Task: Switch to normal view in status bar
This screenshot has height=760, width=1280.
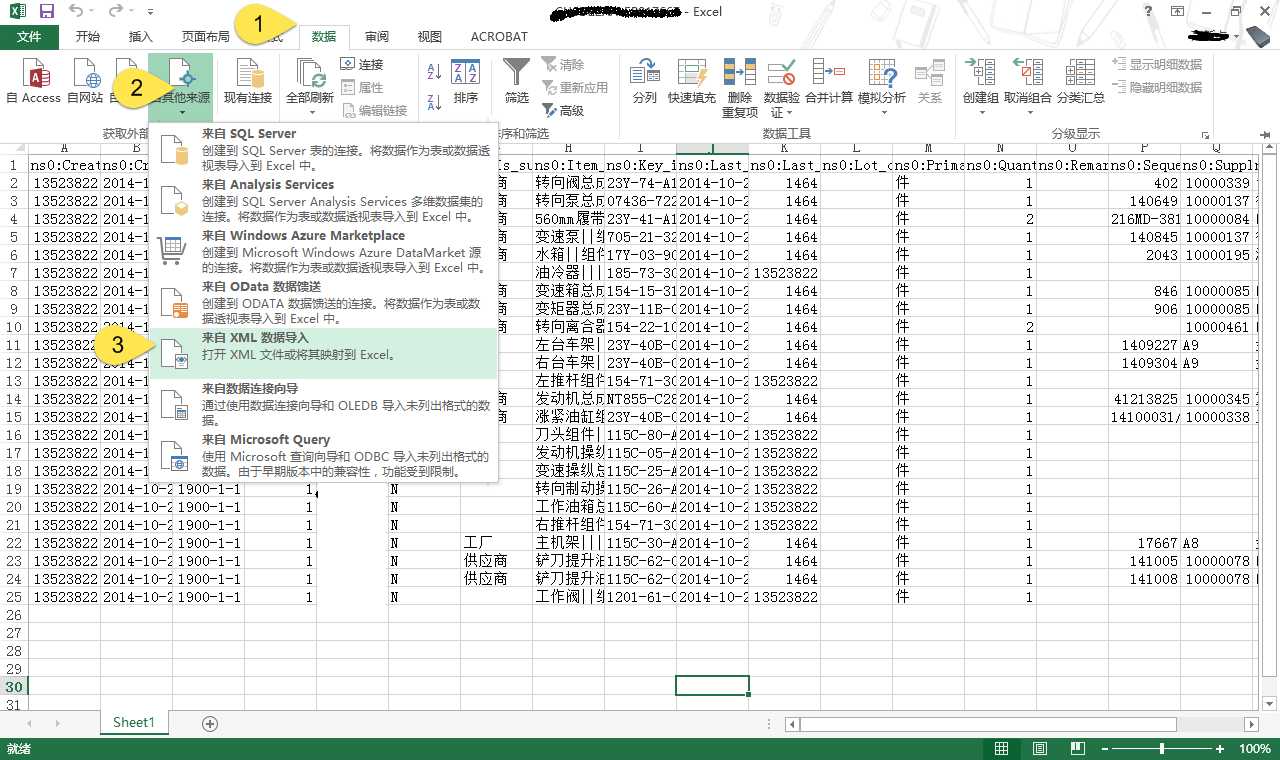Action: coord(1002,749)
